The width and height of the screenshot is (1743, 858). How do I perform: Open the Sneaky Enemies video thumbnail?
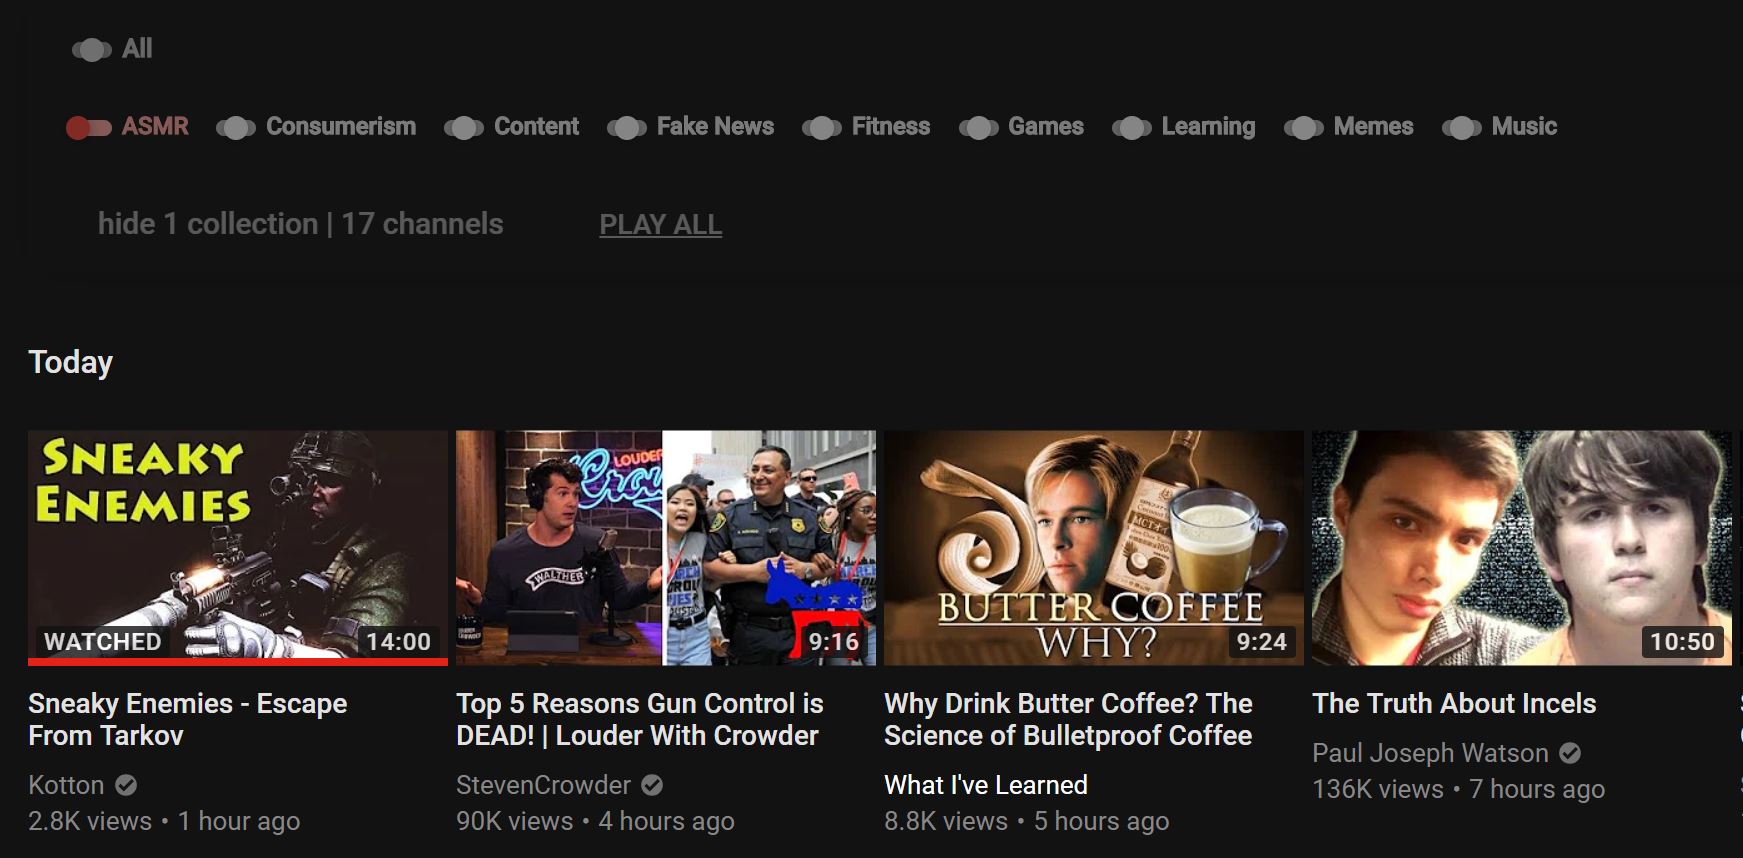pyautogui.click(x=238, y=547)
